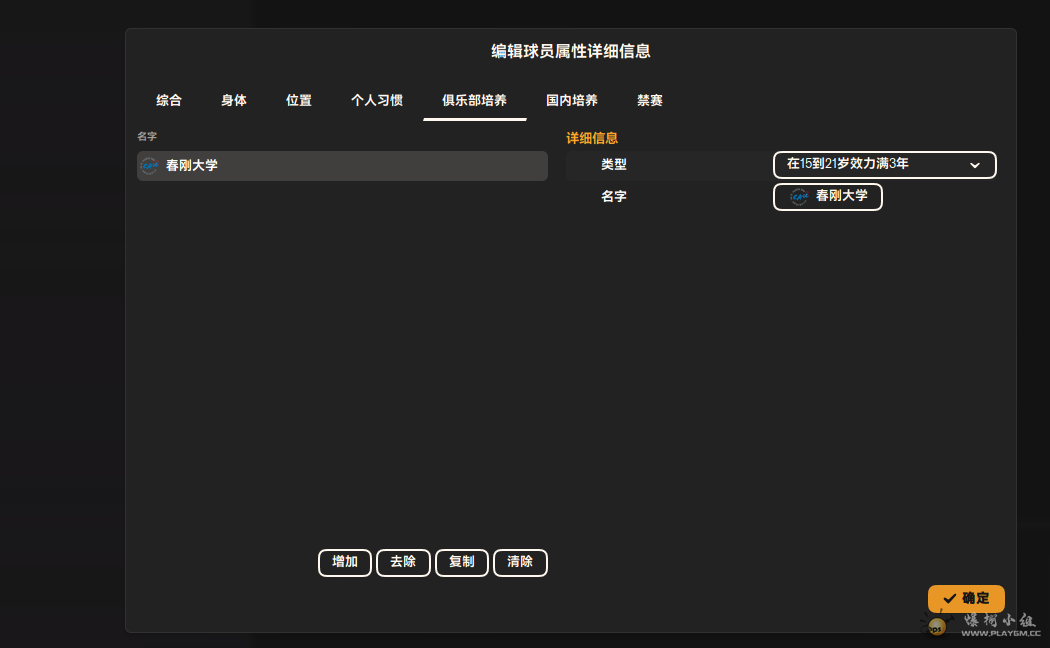Click the 去除 button
The image size is (1050, 648).
tap(403, 562)
